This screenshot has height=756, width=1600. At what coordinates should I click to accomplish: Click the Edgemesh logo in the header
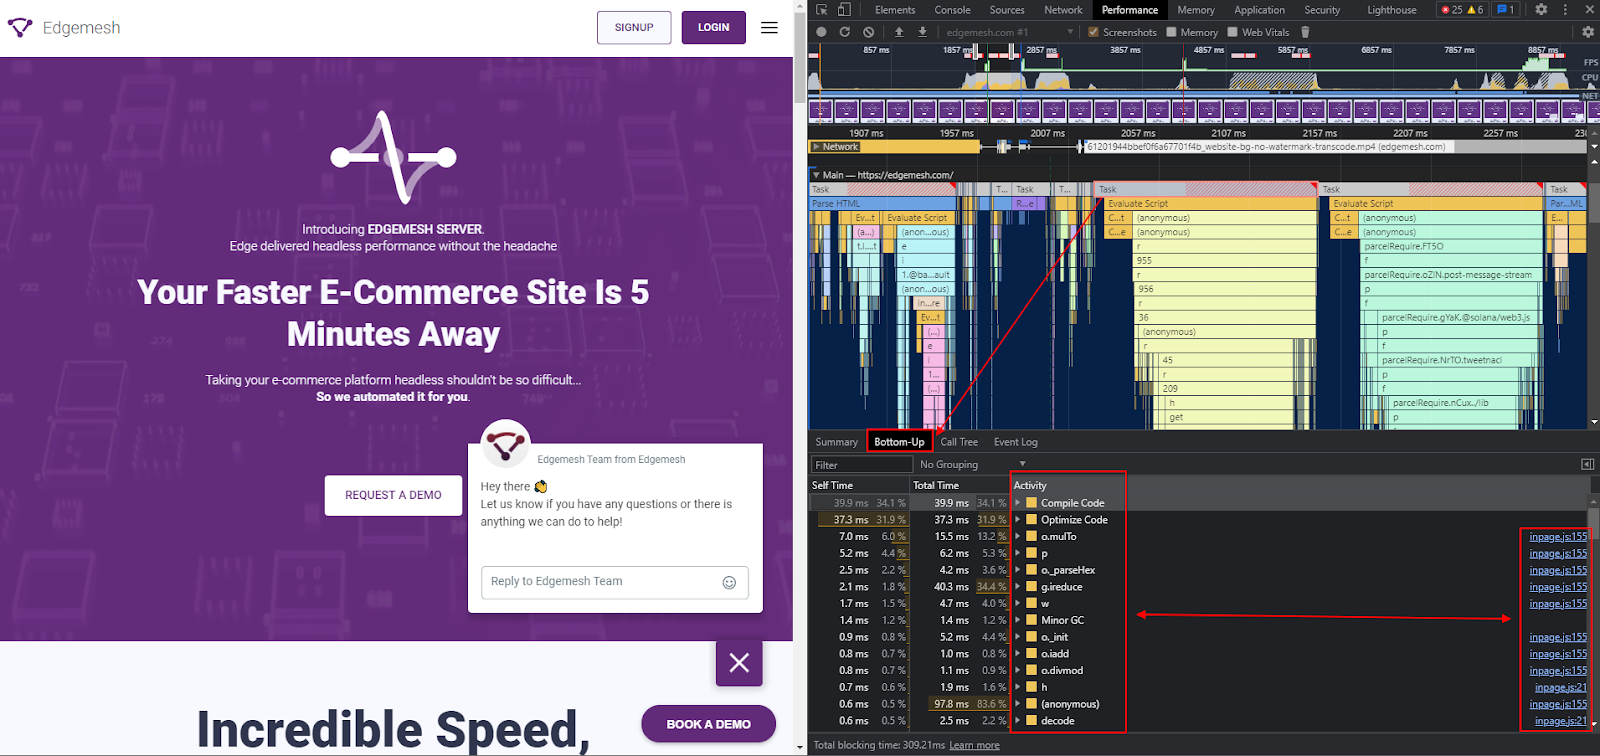click(64, 28)
